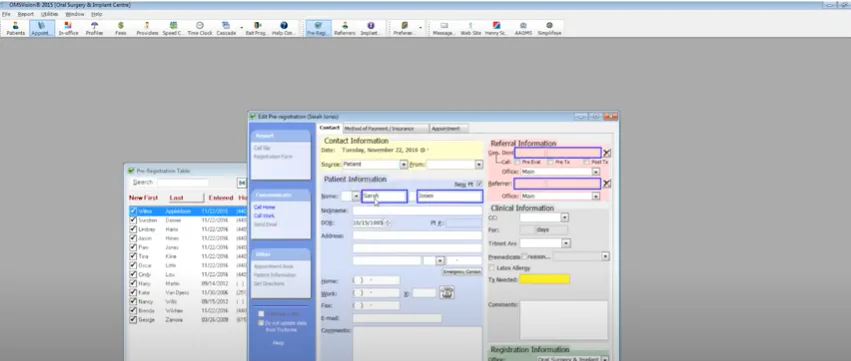The image size is (851, 361).
Task: Switch to Method of Payment / Insurance tab
Action: coord(385,128)
